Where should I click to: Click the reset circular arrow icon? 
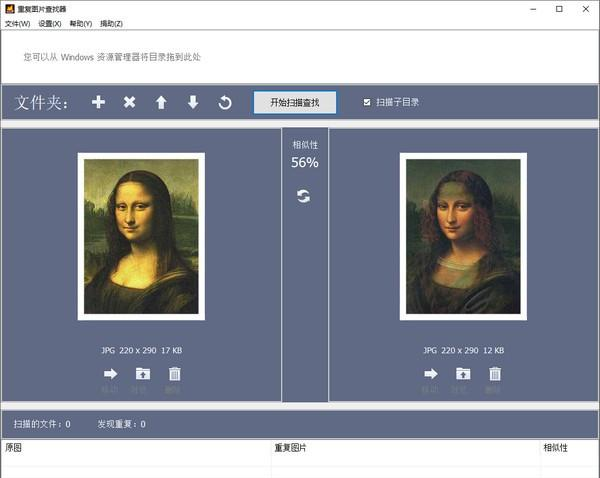tap(225, 102)
